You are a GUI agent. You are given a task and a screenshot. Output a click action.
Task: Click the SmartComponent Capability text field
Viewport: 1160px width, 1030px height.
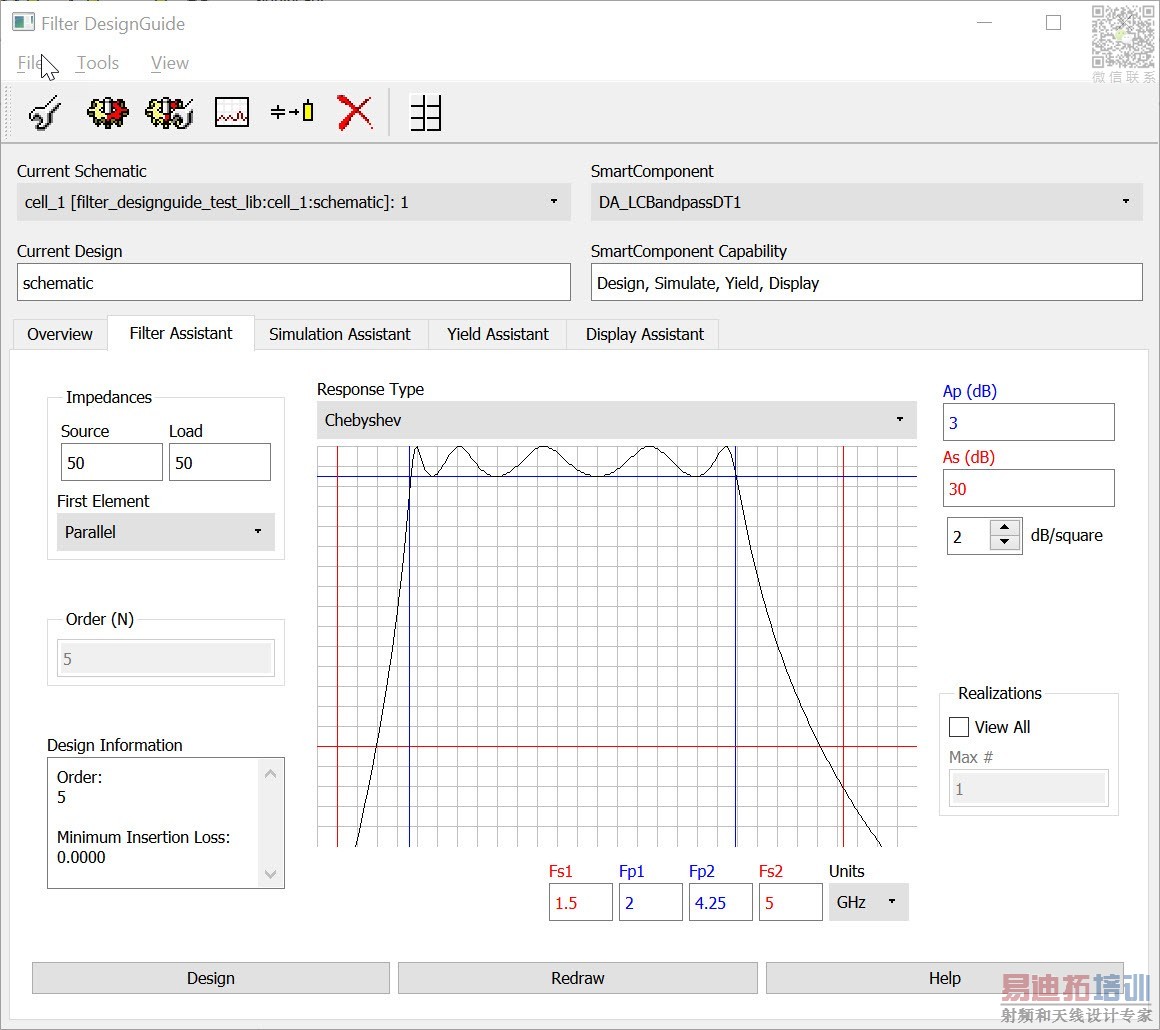pyautogui.click(x=866, y=283)
